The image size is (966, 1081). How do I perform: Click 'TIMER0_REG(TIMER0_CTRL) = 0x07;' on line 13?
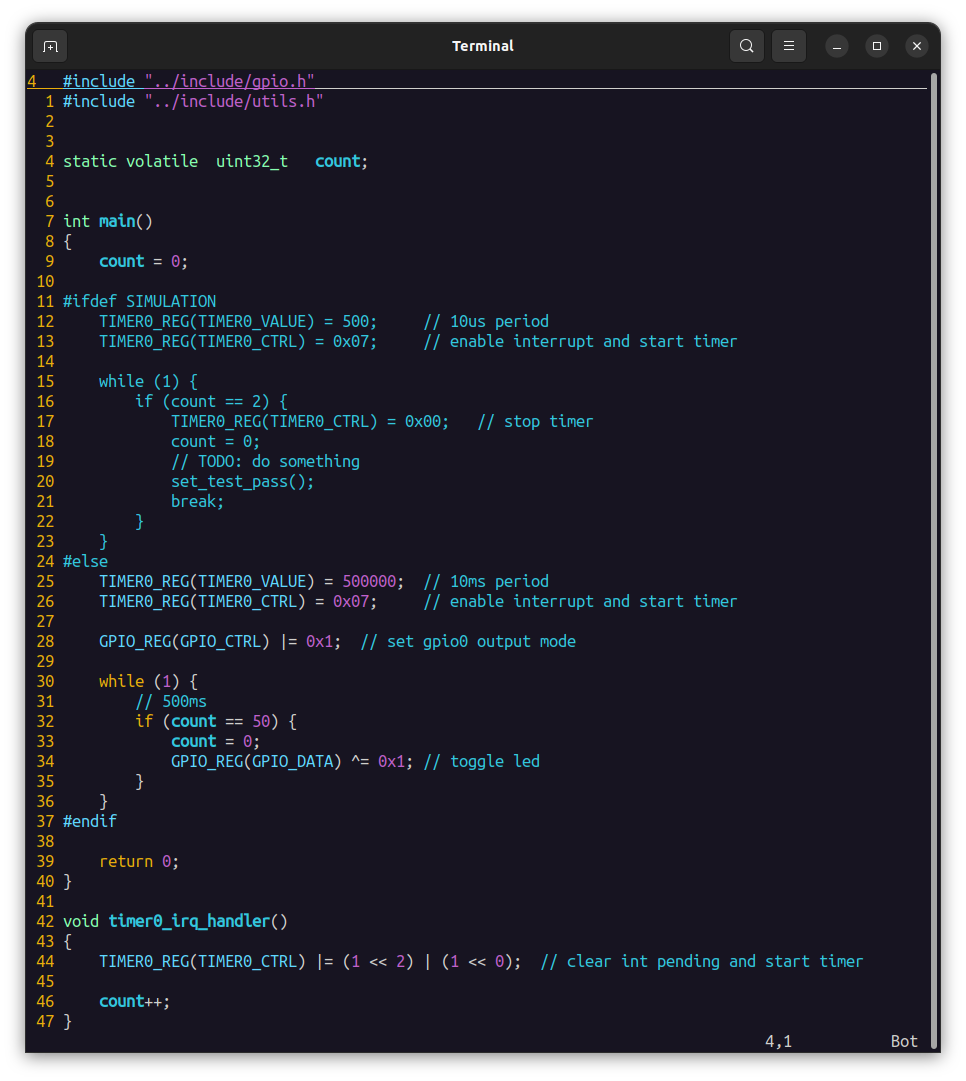pyautogui.click(x=238, y=341)
